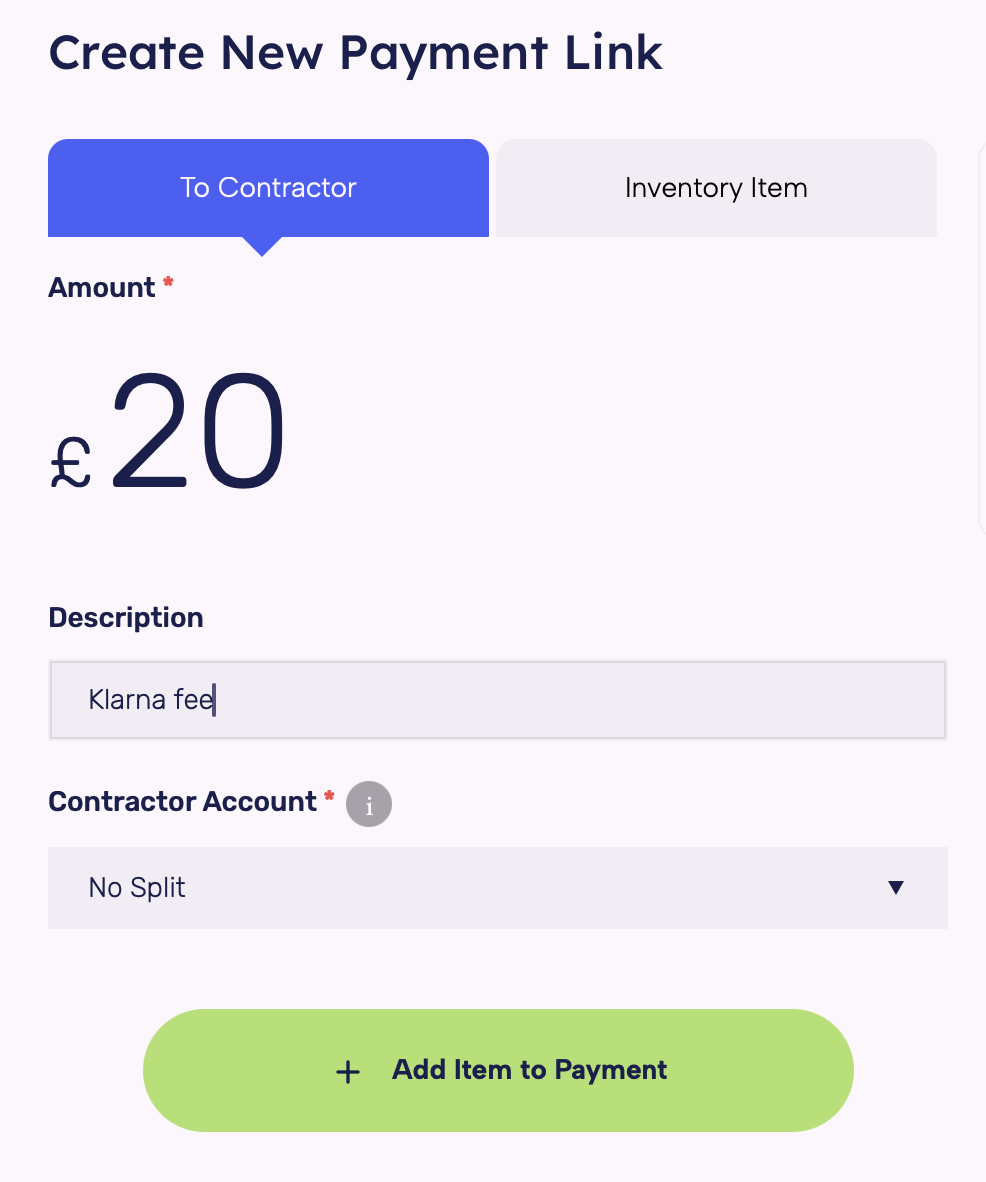Click the Klarna fee text in Description

tap(151, 699)
